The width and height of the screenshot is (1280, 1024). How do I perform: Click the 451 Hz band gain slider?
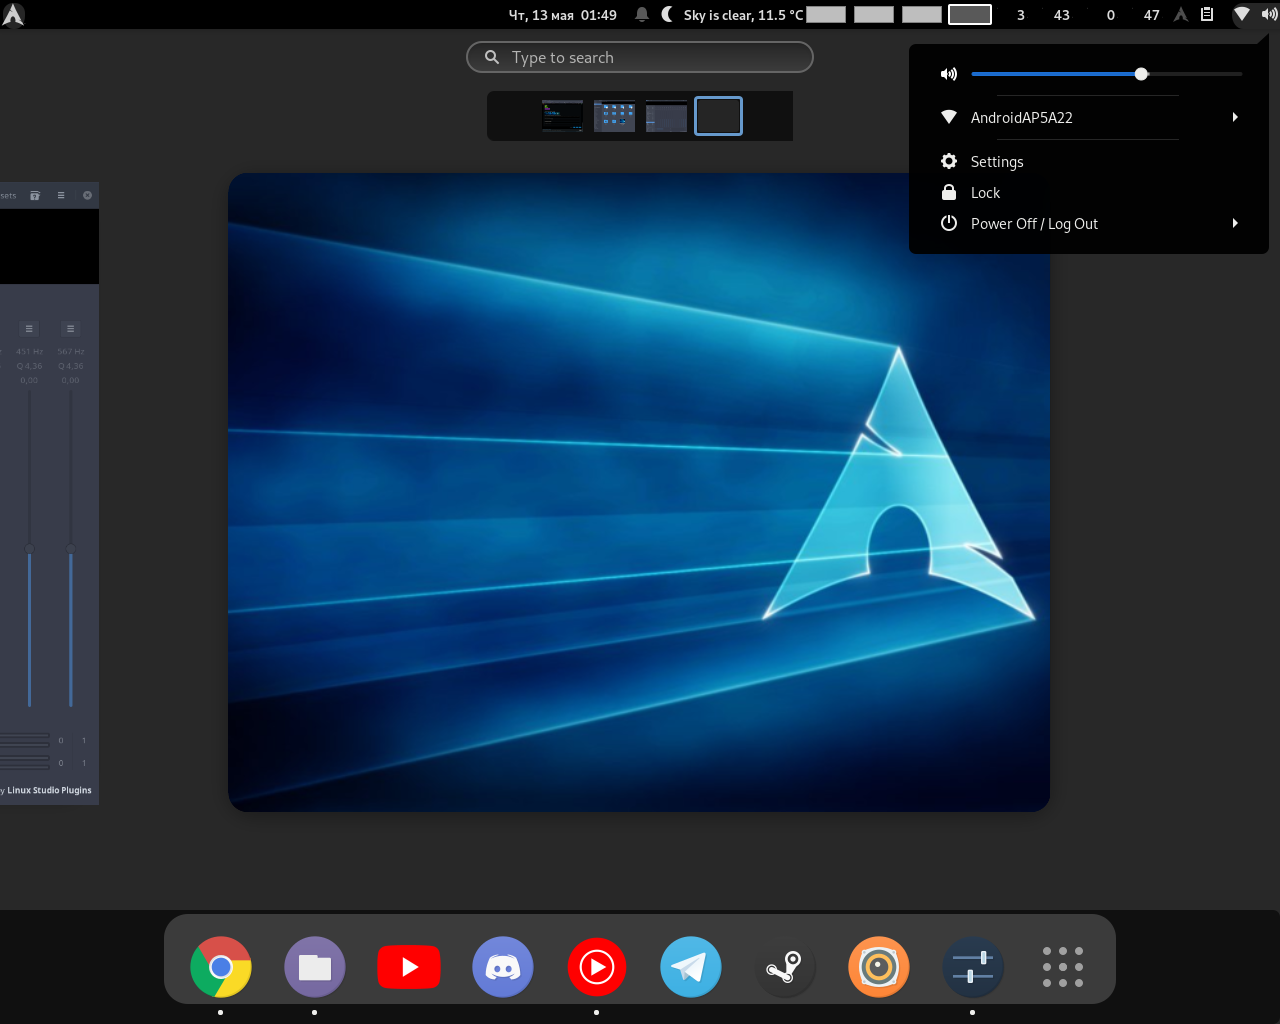[29, 550]
